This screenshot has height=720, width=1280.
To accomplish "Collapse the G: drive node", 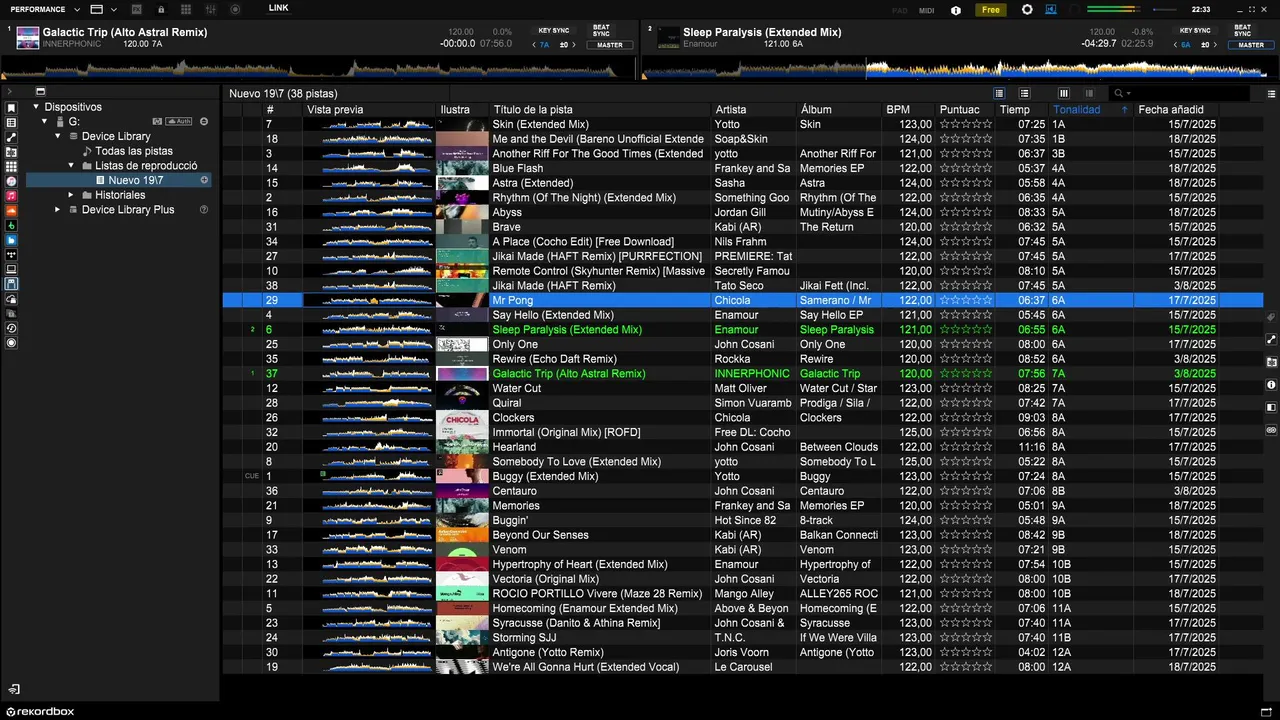I will tap(45, 121).
